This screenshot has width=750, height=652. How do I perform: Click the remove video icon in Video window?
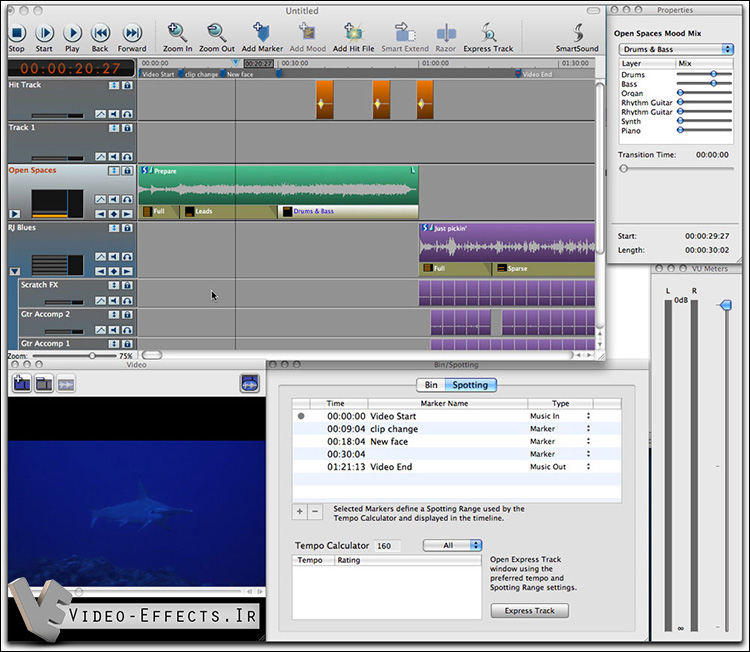(44, 384)
